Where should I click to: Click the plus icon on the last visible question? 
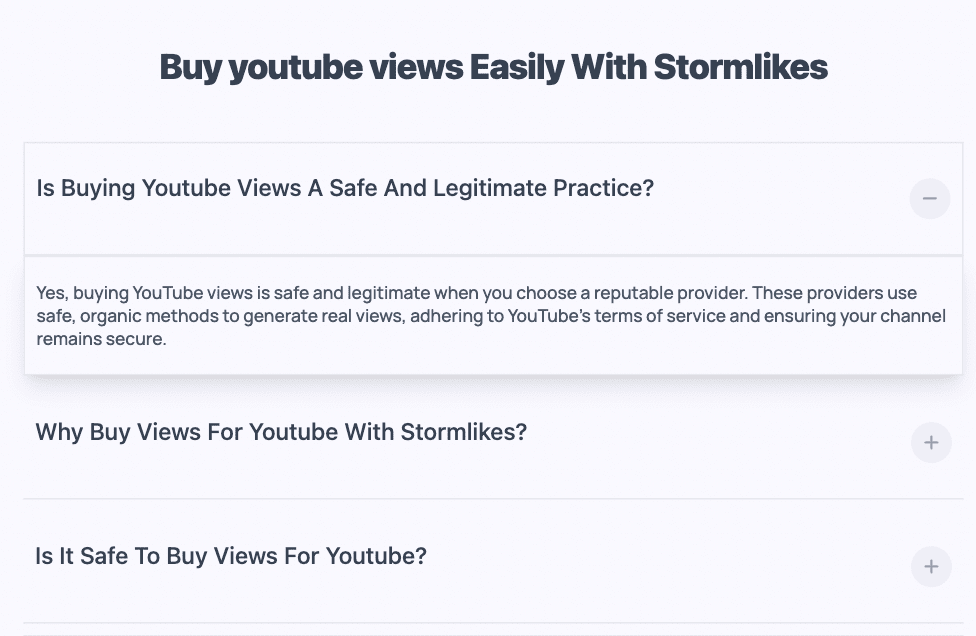(x=930, y=566)
